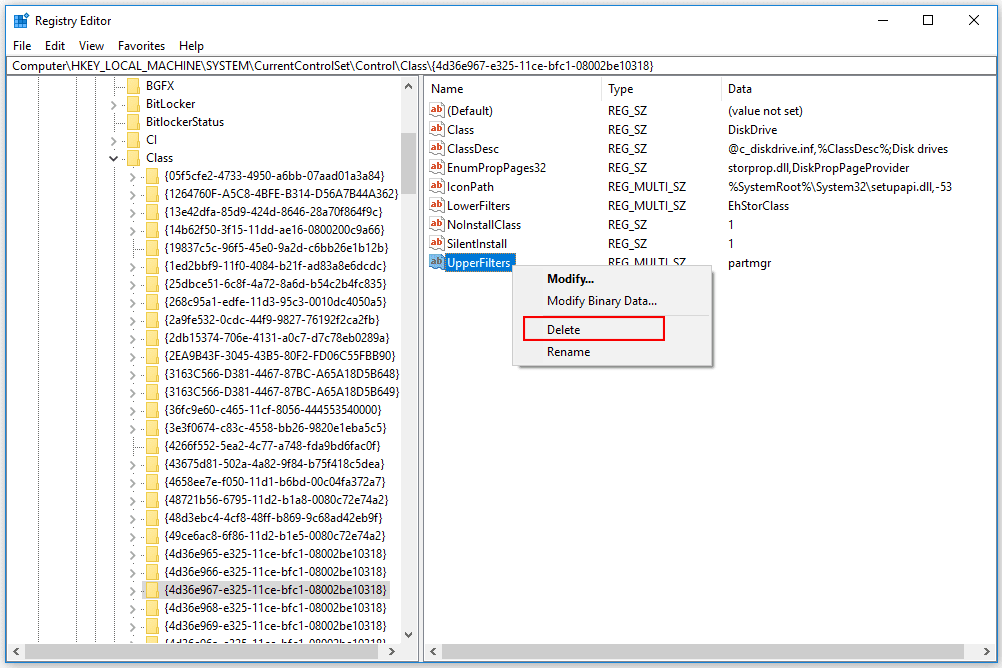This screenshot has height=668, width=1002.
Task: Select Modify Binary Data... in context menu
Action: [612, 300]
